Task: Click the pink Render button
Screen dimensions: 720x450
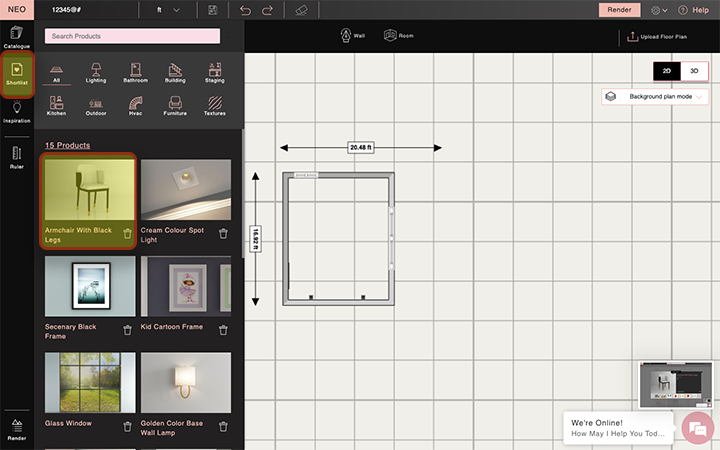Action: tap(619, 10)
